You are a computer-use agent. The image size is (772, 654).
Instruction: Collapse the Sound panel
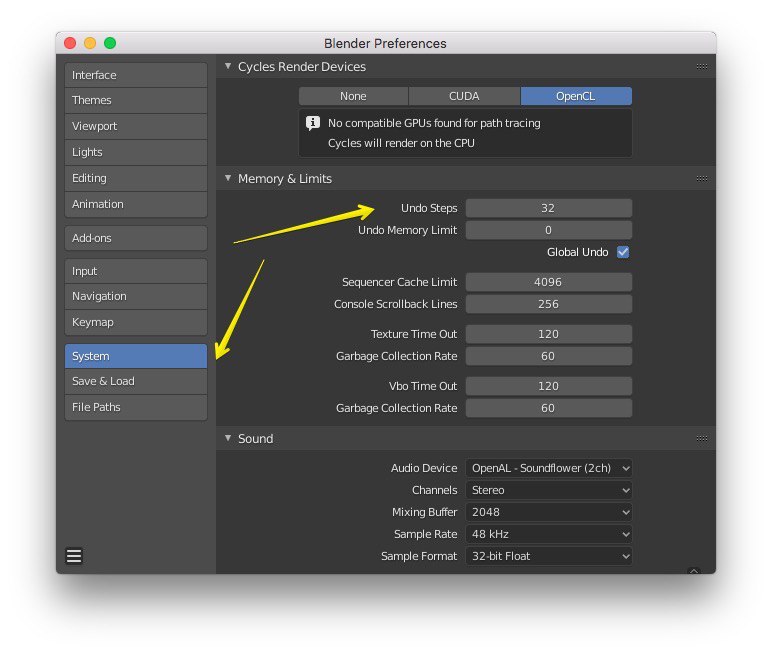(x=228, y=438)
